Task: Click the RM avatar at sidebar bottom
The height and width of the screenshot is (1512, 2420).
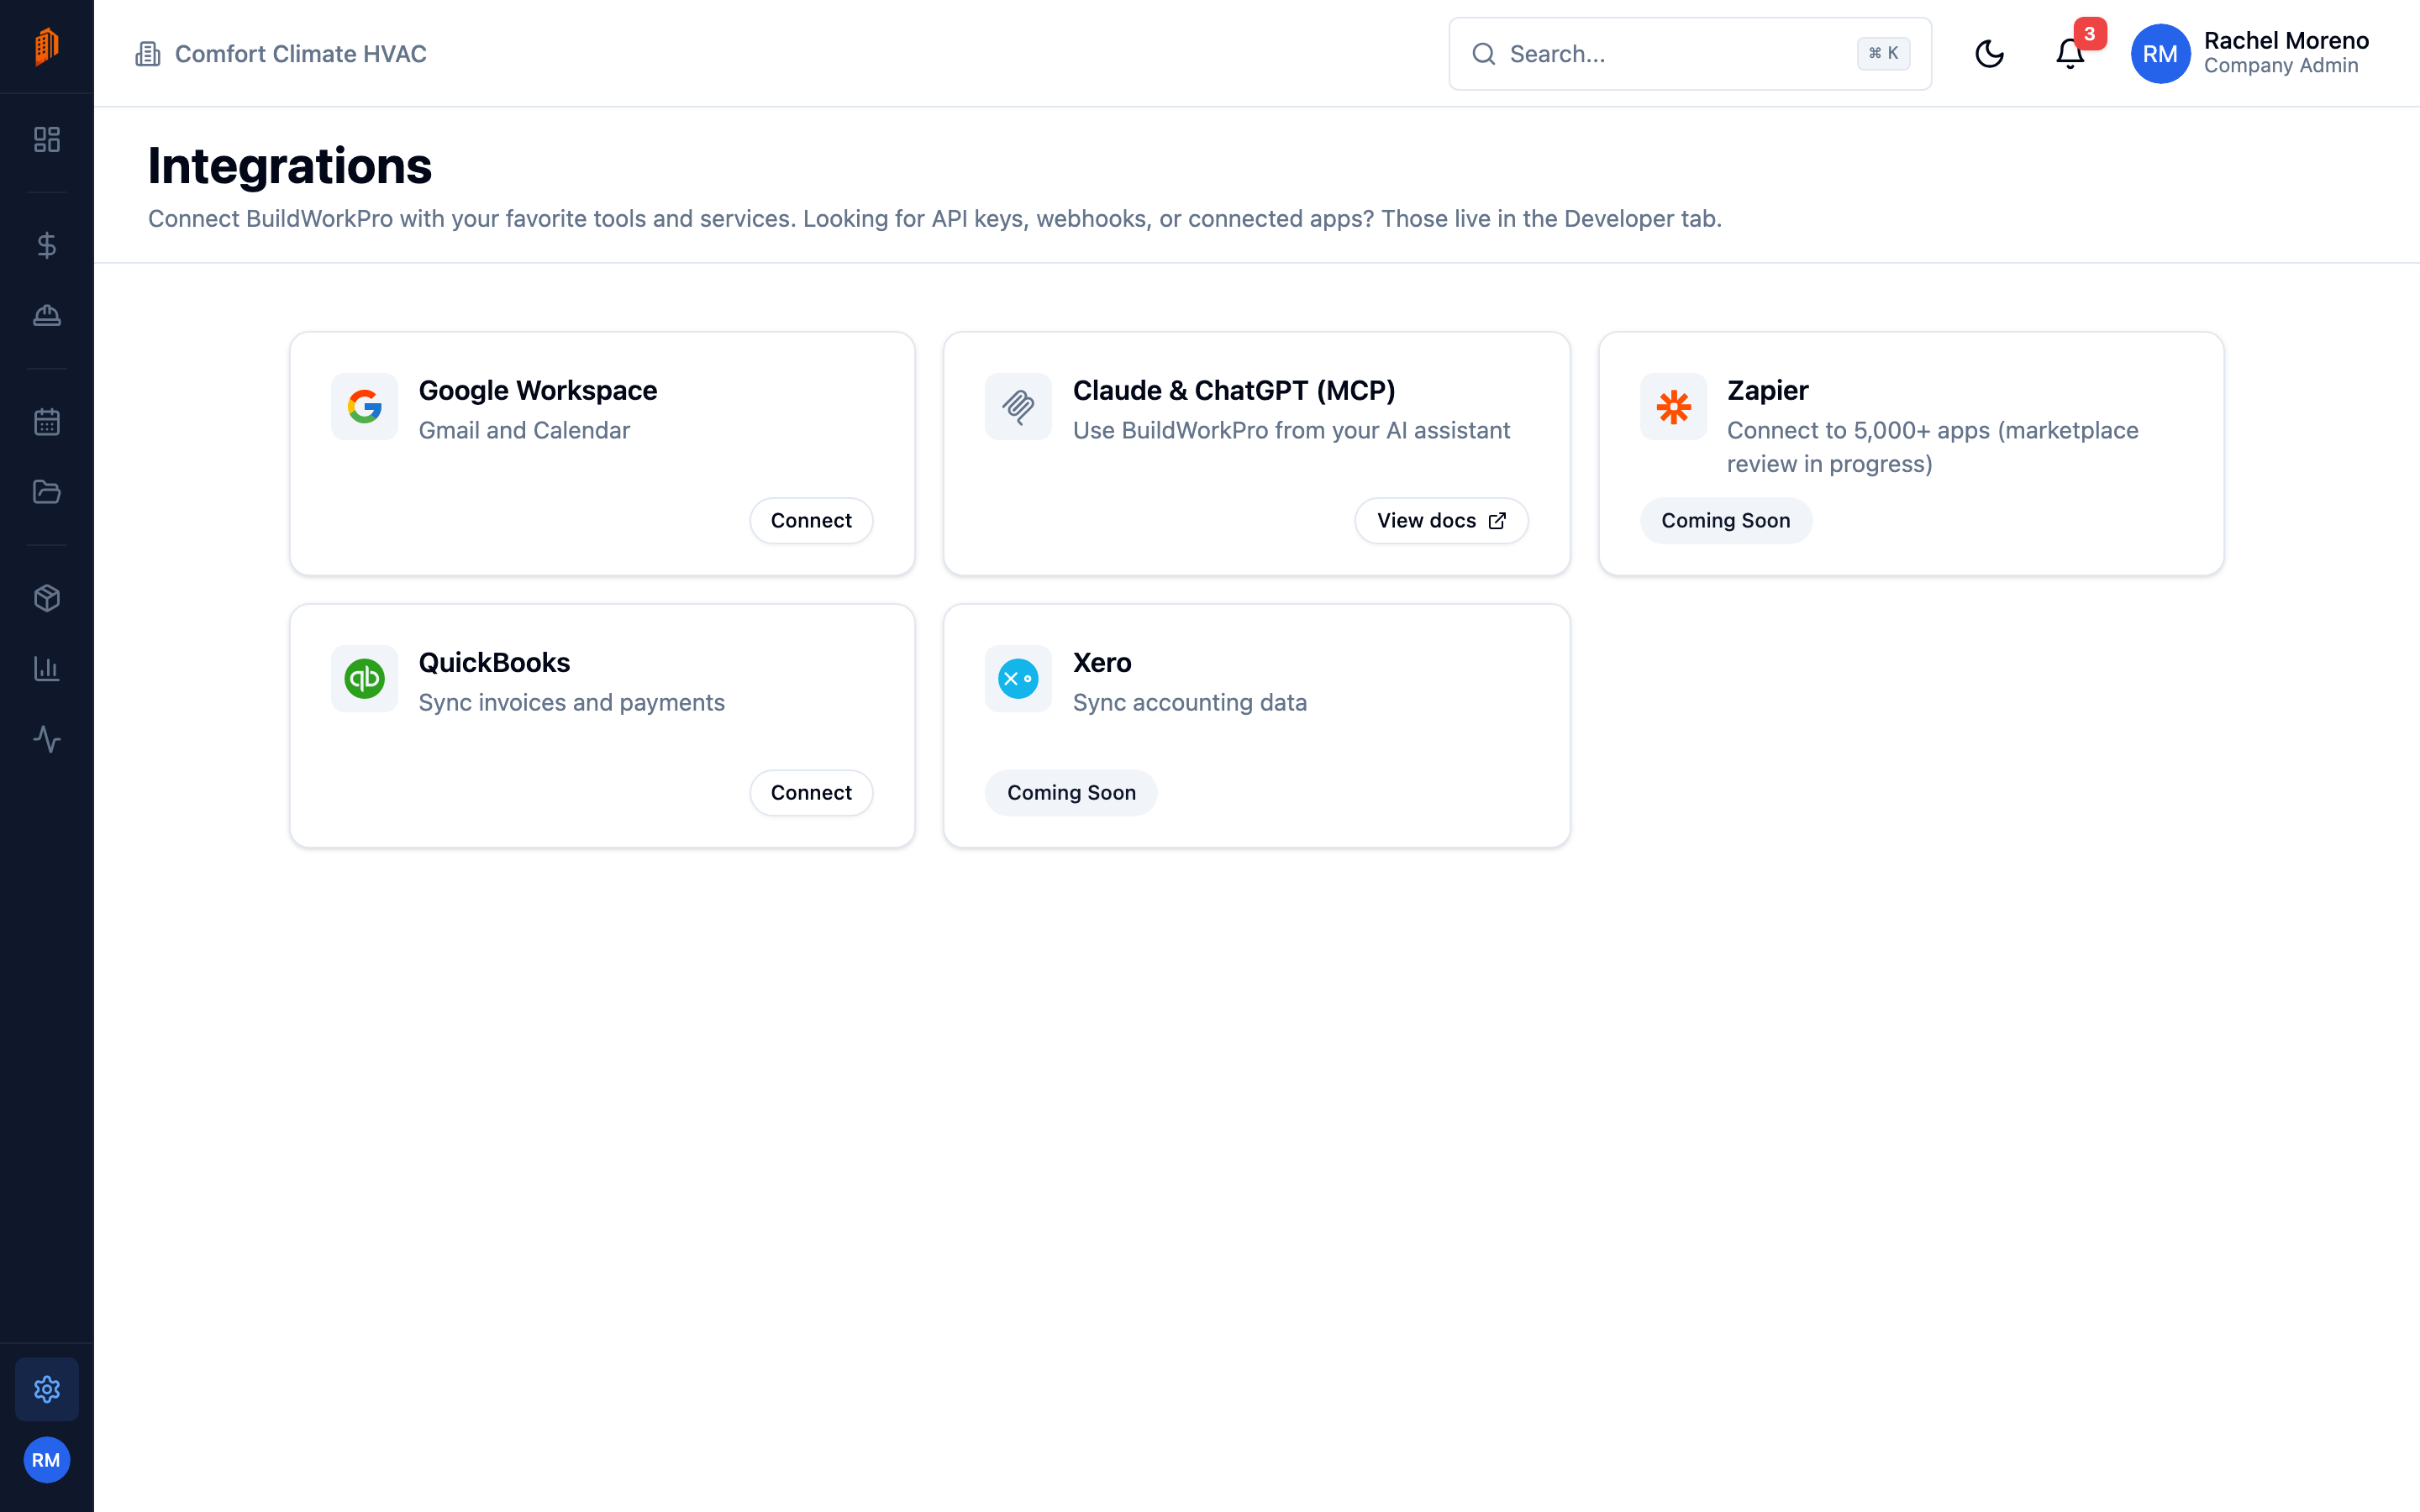Action: click(x=46, y=1460)
